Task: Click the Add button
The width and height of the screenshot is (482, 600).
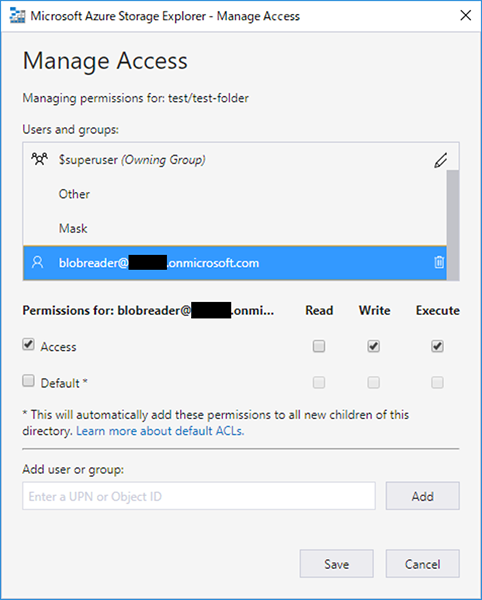Action: [422, 496]
